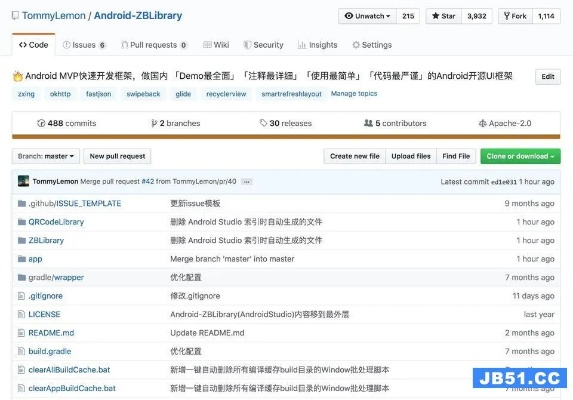Open the Android-ZBLibrary repository link
573x400 pixels.
[138, 16]
